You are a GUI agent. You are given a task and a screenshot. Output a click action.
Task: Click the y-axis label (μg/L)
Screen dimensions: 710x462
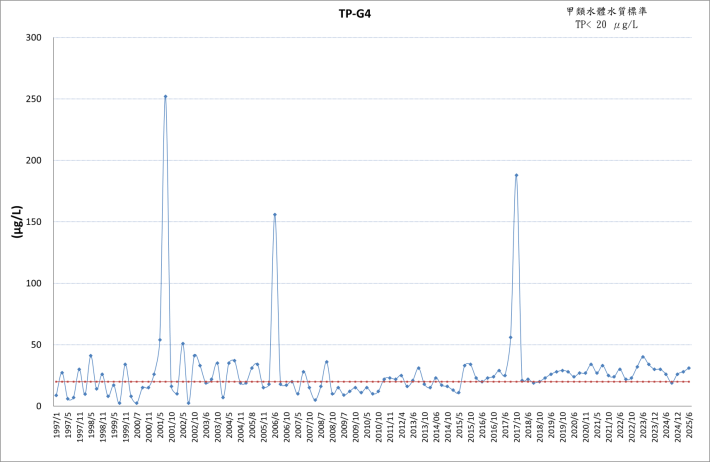tap(17, 221)
